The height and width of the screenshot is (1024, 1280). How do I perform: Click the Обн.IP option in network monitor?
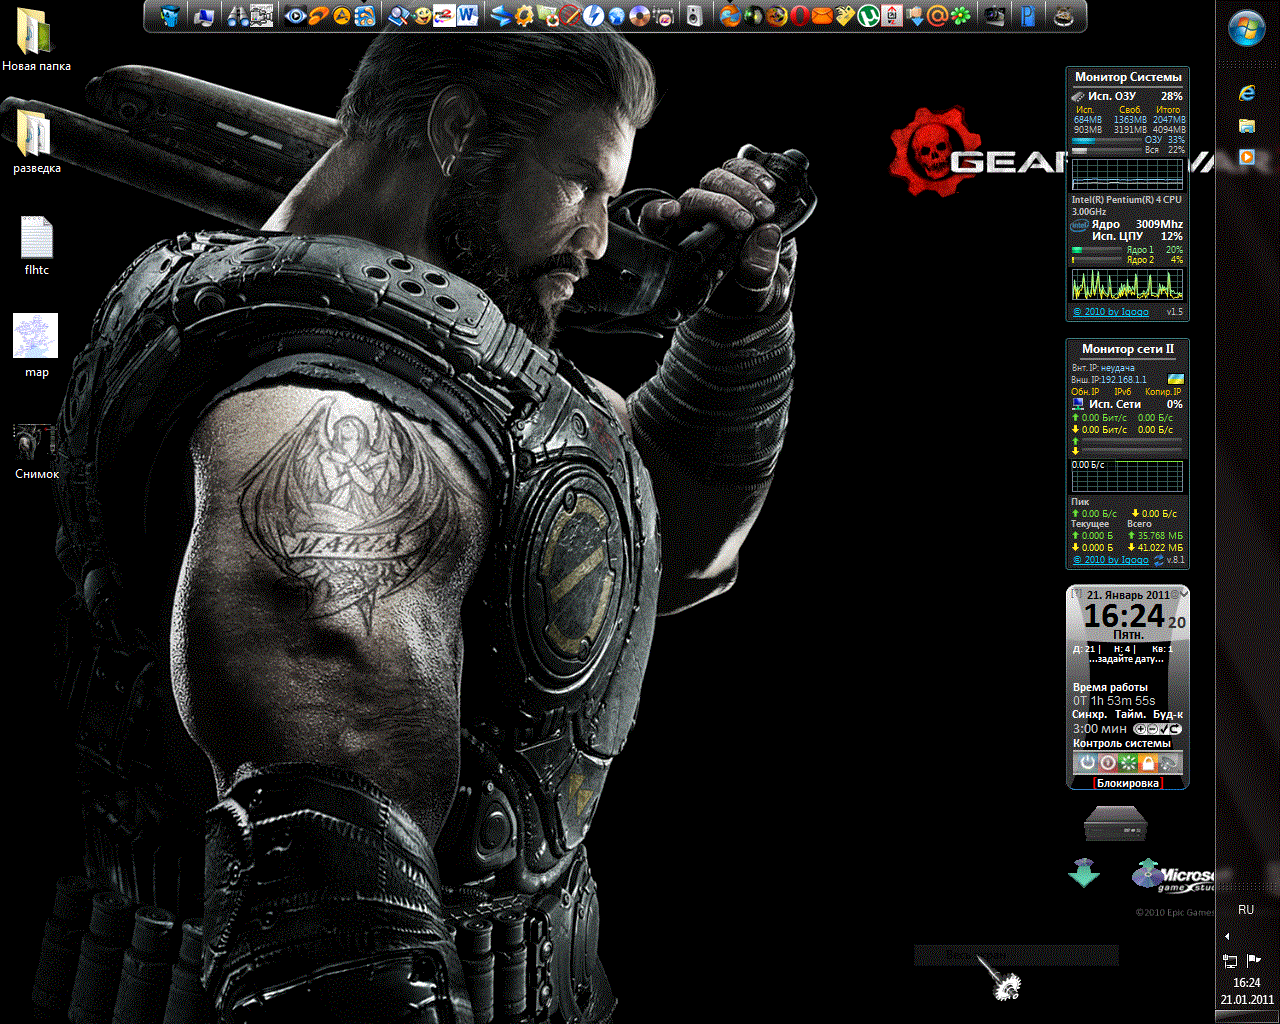tap(1086, 392)
